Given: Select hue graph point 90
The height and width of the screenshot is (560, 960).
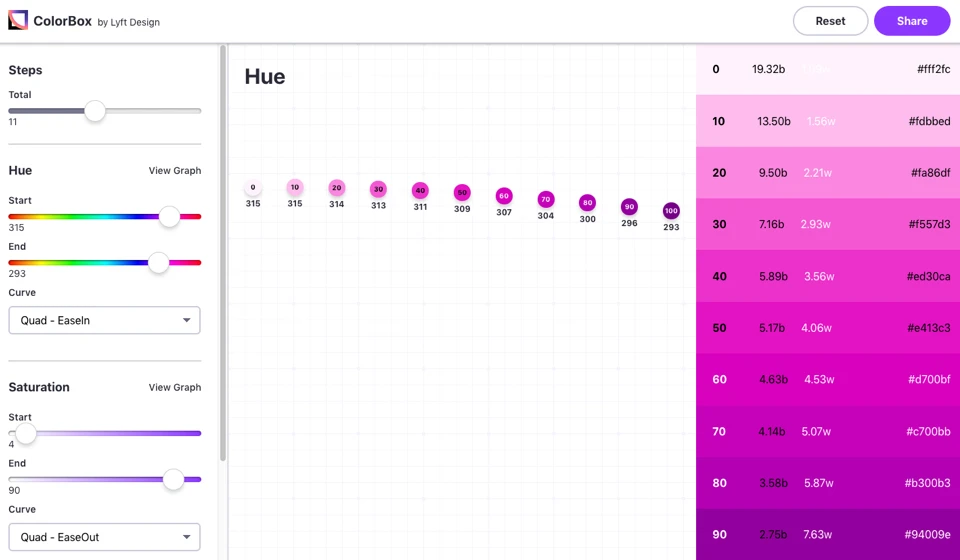Looking at the screenshot, I should (x=629, y=207).
